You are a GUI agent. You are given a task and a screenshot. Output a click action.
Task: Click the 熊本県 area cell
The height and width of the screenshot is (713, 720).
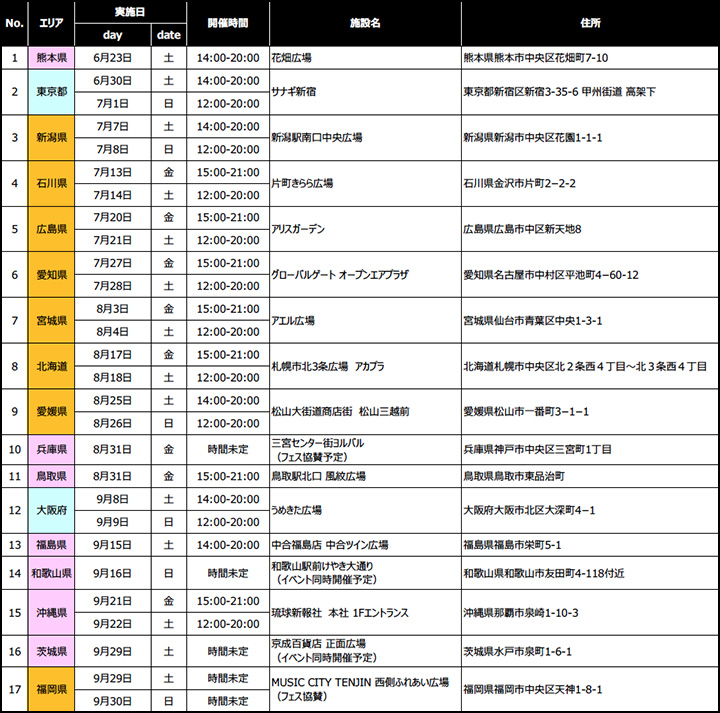point(51,58)
